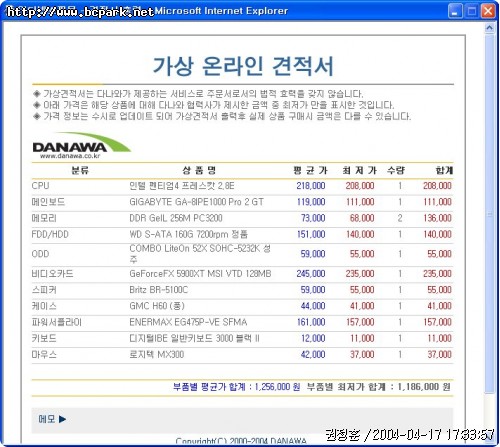Select the 상품명 column header
This screenshot has height=447, width=500.
[x=199, y=171]
